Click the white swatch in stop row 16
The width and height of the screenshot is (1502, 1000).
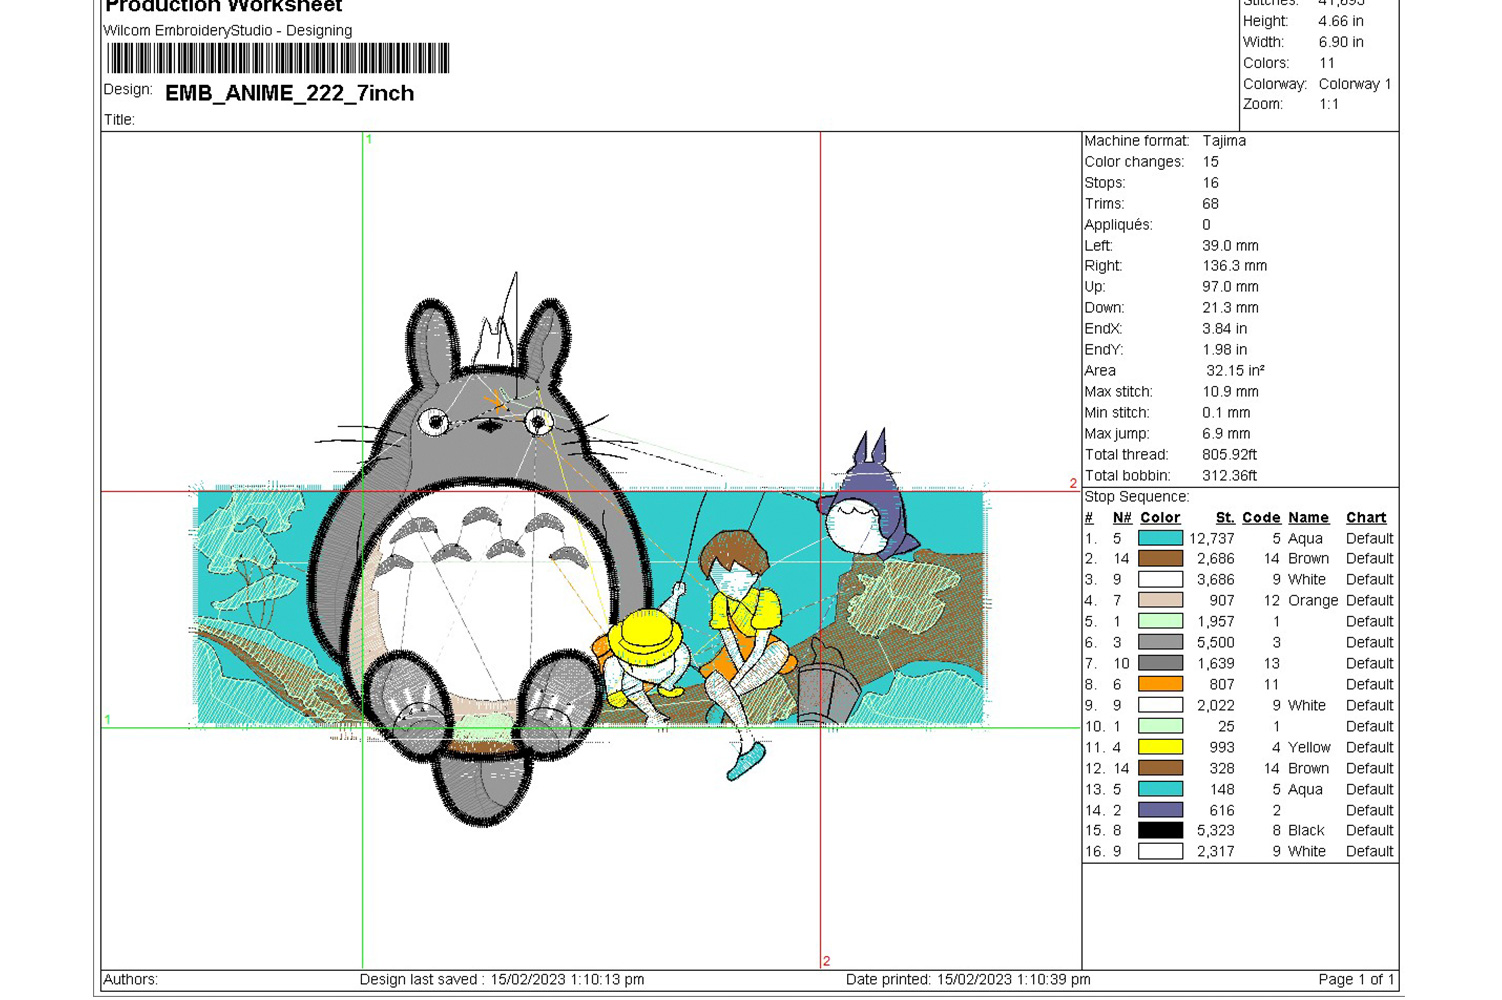pyautogui.click(x=1160, y=852)
